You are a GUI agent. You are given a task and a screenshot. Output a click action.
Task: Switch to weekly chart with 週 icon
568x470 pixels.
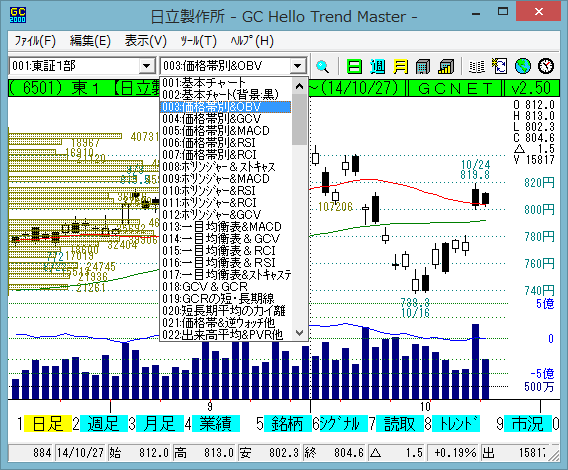[377, 66]
